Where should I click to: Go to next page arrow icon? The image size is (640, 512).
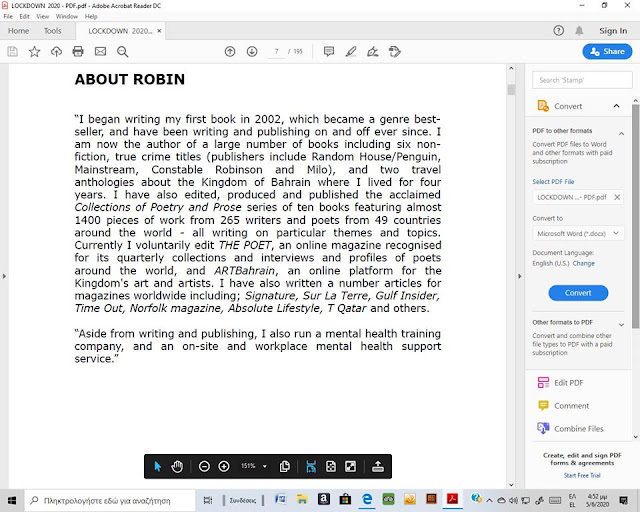(252, 51)
